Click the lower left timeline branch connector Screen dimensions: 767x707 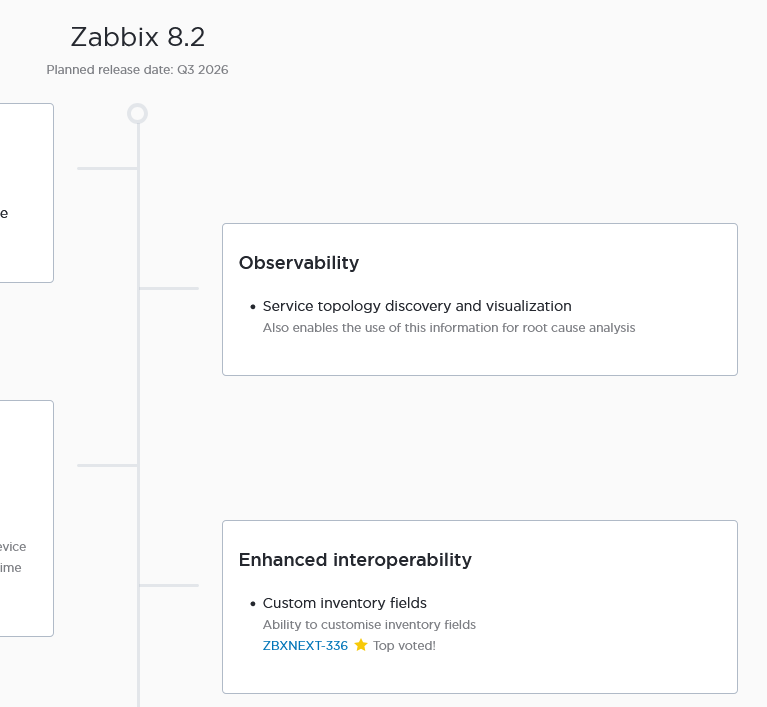(107, 465)
